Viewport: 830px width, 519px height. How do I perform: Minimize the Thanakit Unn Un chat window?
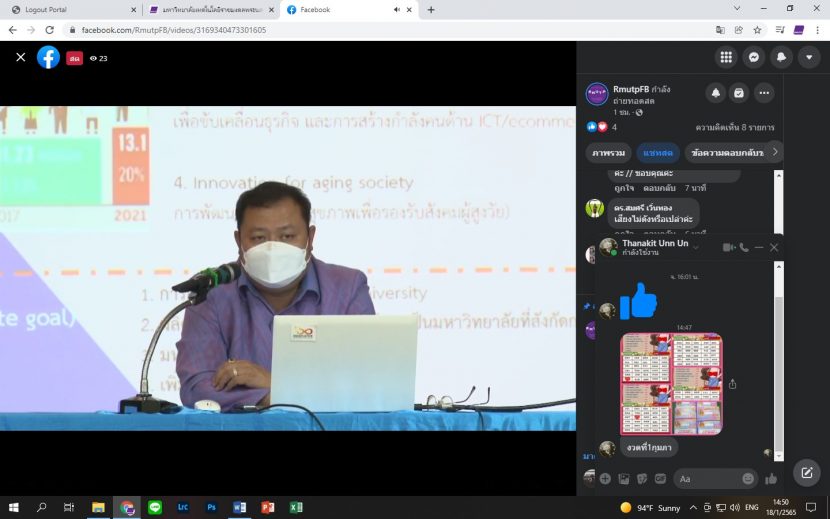(759, 247)
